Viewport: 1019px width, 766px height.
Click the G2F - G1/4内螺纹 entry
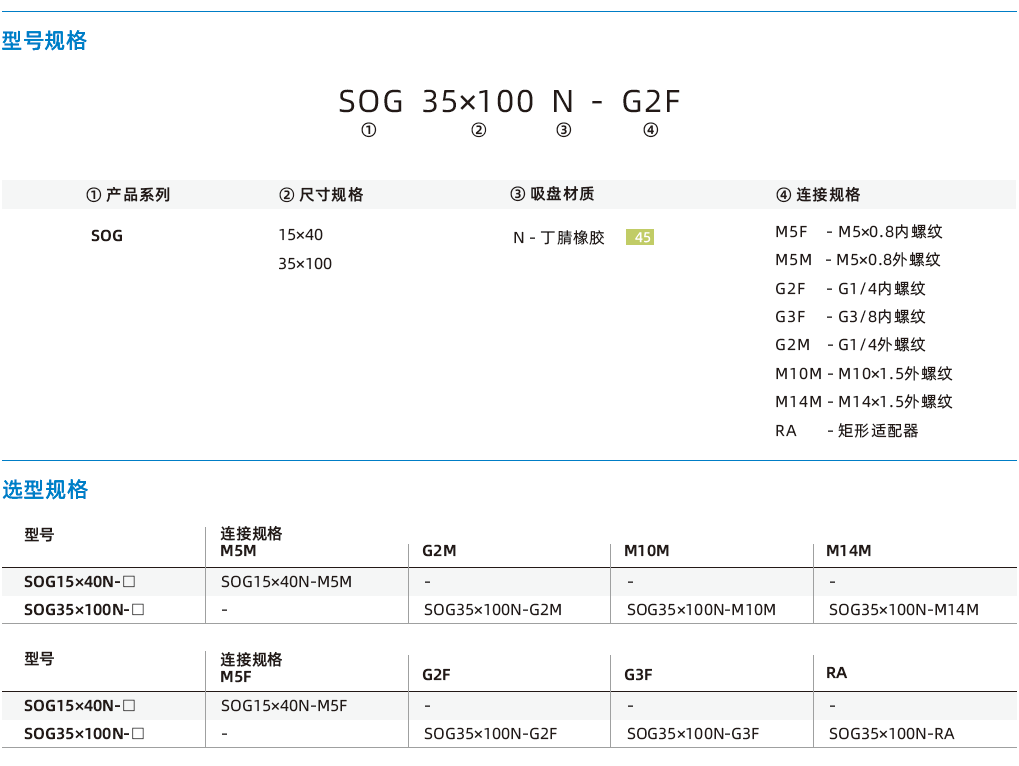[850, 288]
